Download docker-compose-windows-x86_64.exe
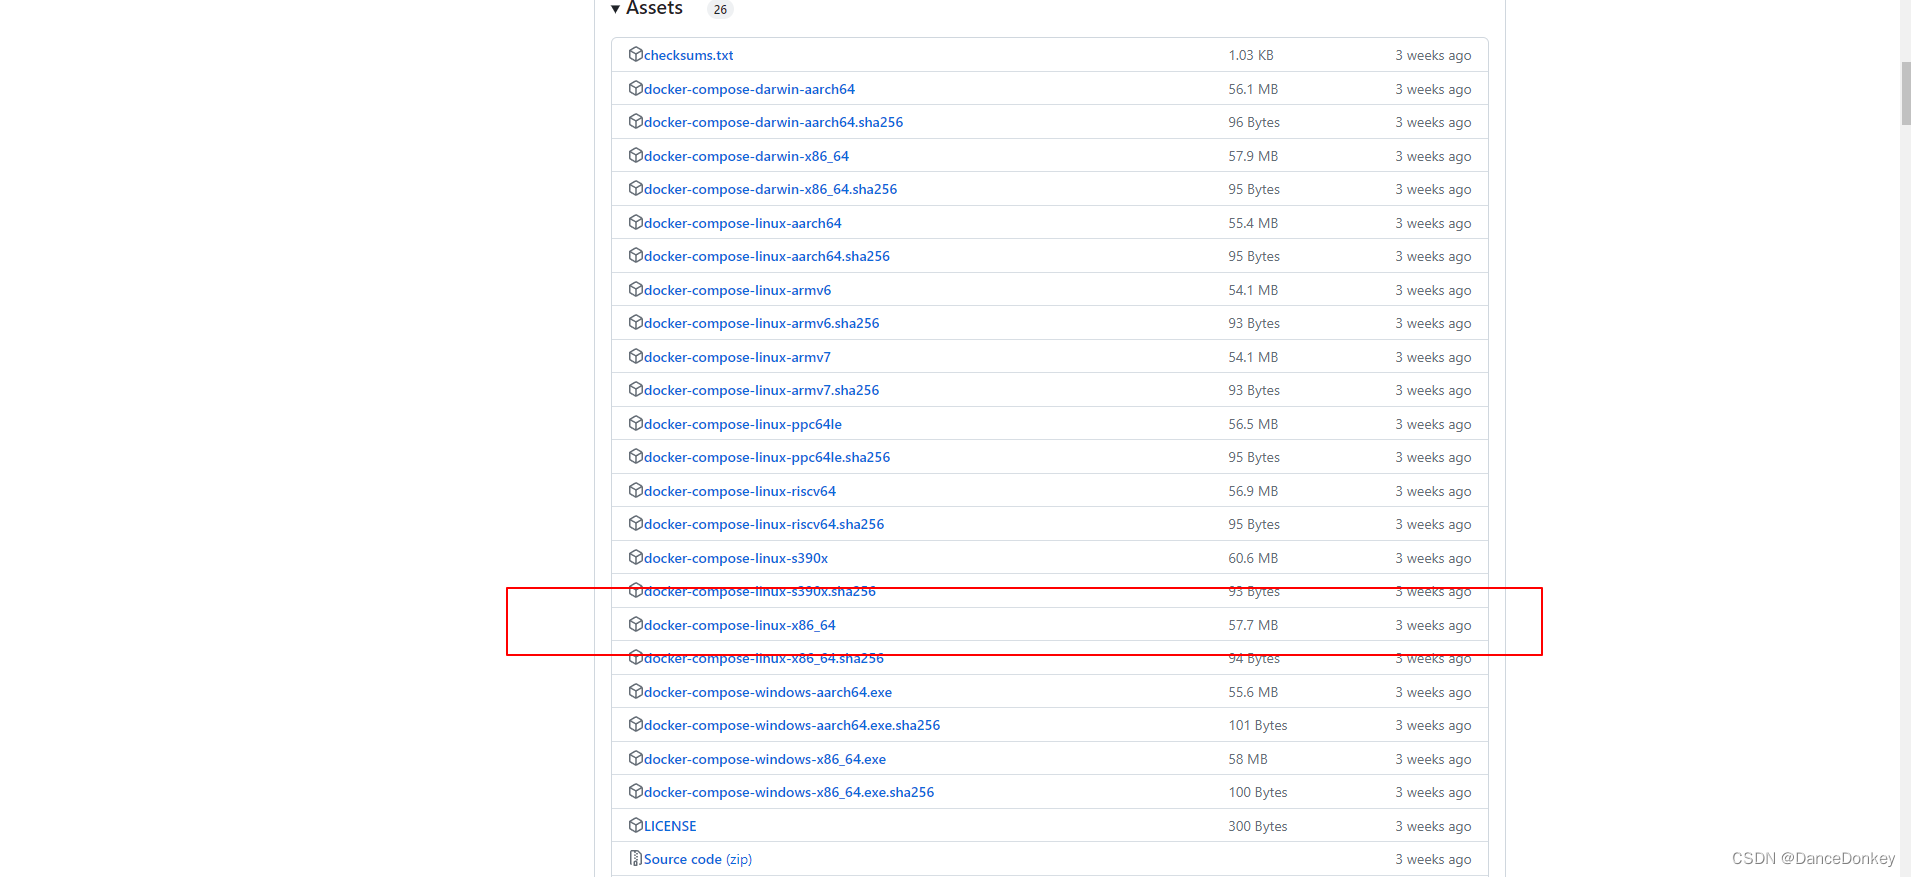 coord(764,759)
